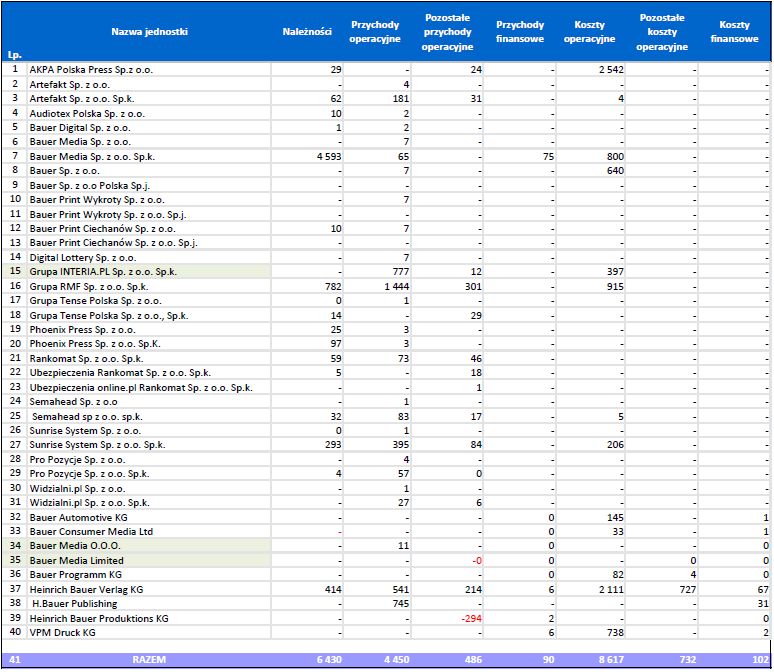Screen dimensions: 774x672
Task: Click the 'RAZEM' total row label
Action: (x=149, y=659)
